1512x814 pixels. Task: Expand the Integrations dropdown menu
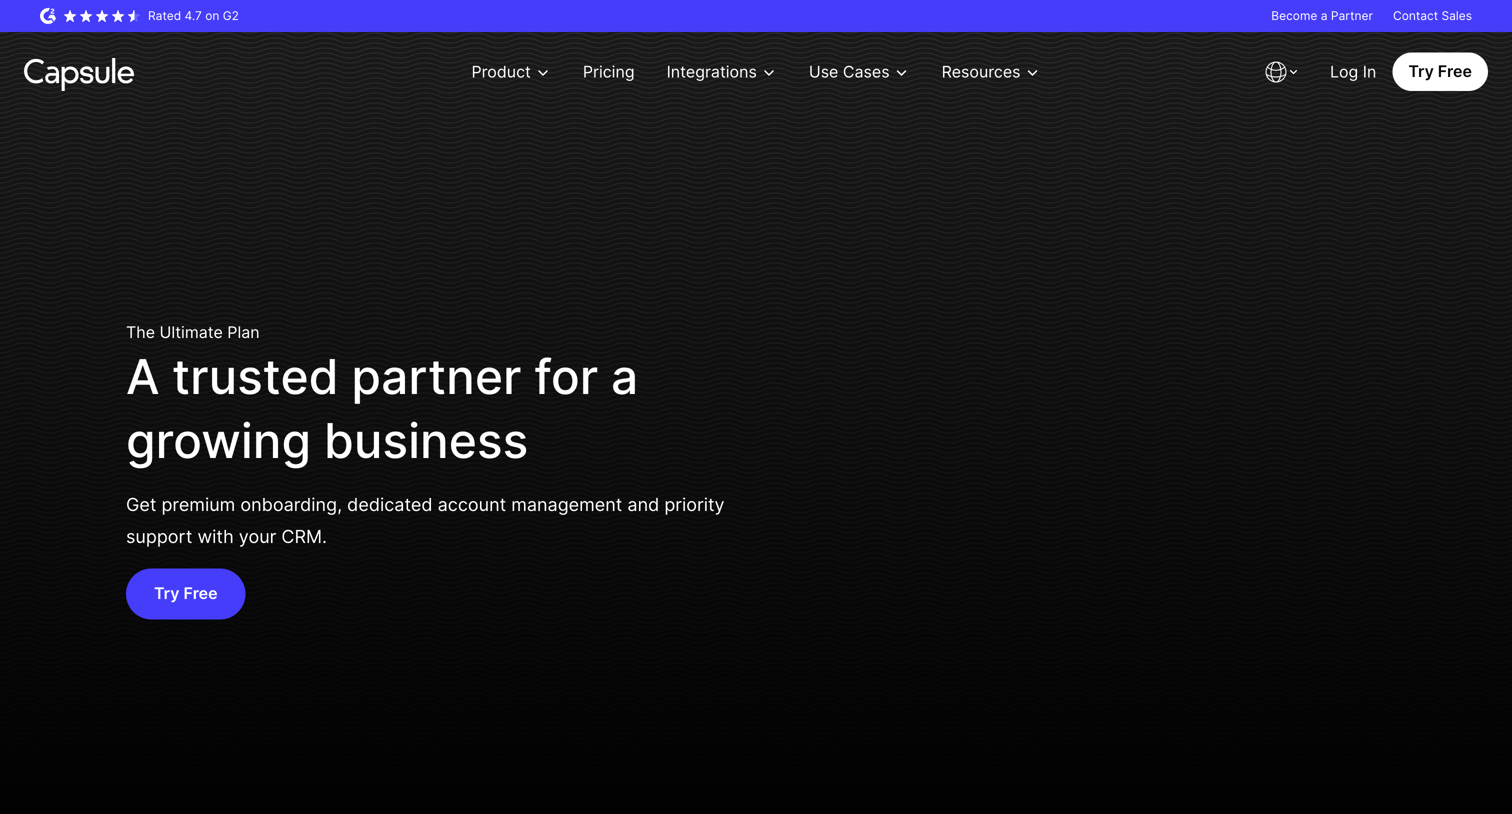click(x=720, y=72)
